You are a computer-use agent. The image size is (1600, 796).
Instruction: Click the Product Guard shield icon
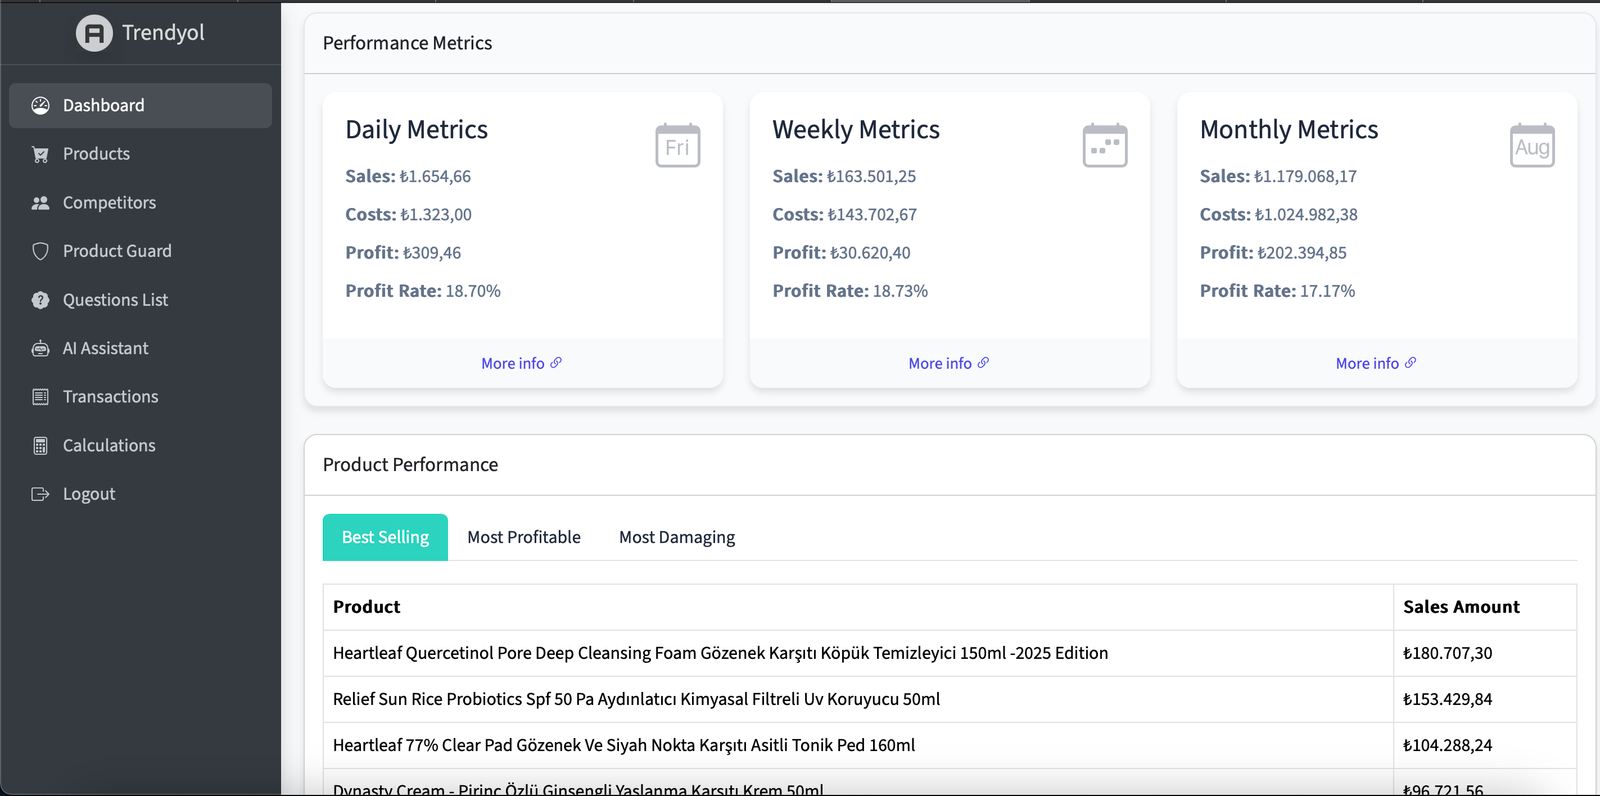(40, 251)
